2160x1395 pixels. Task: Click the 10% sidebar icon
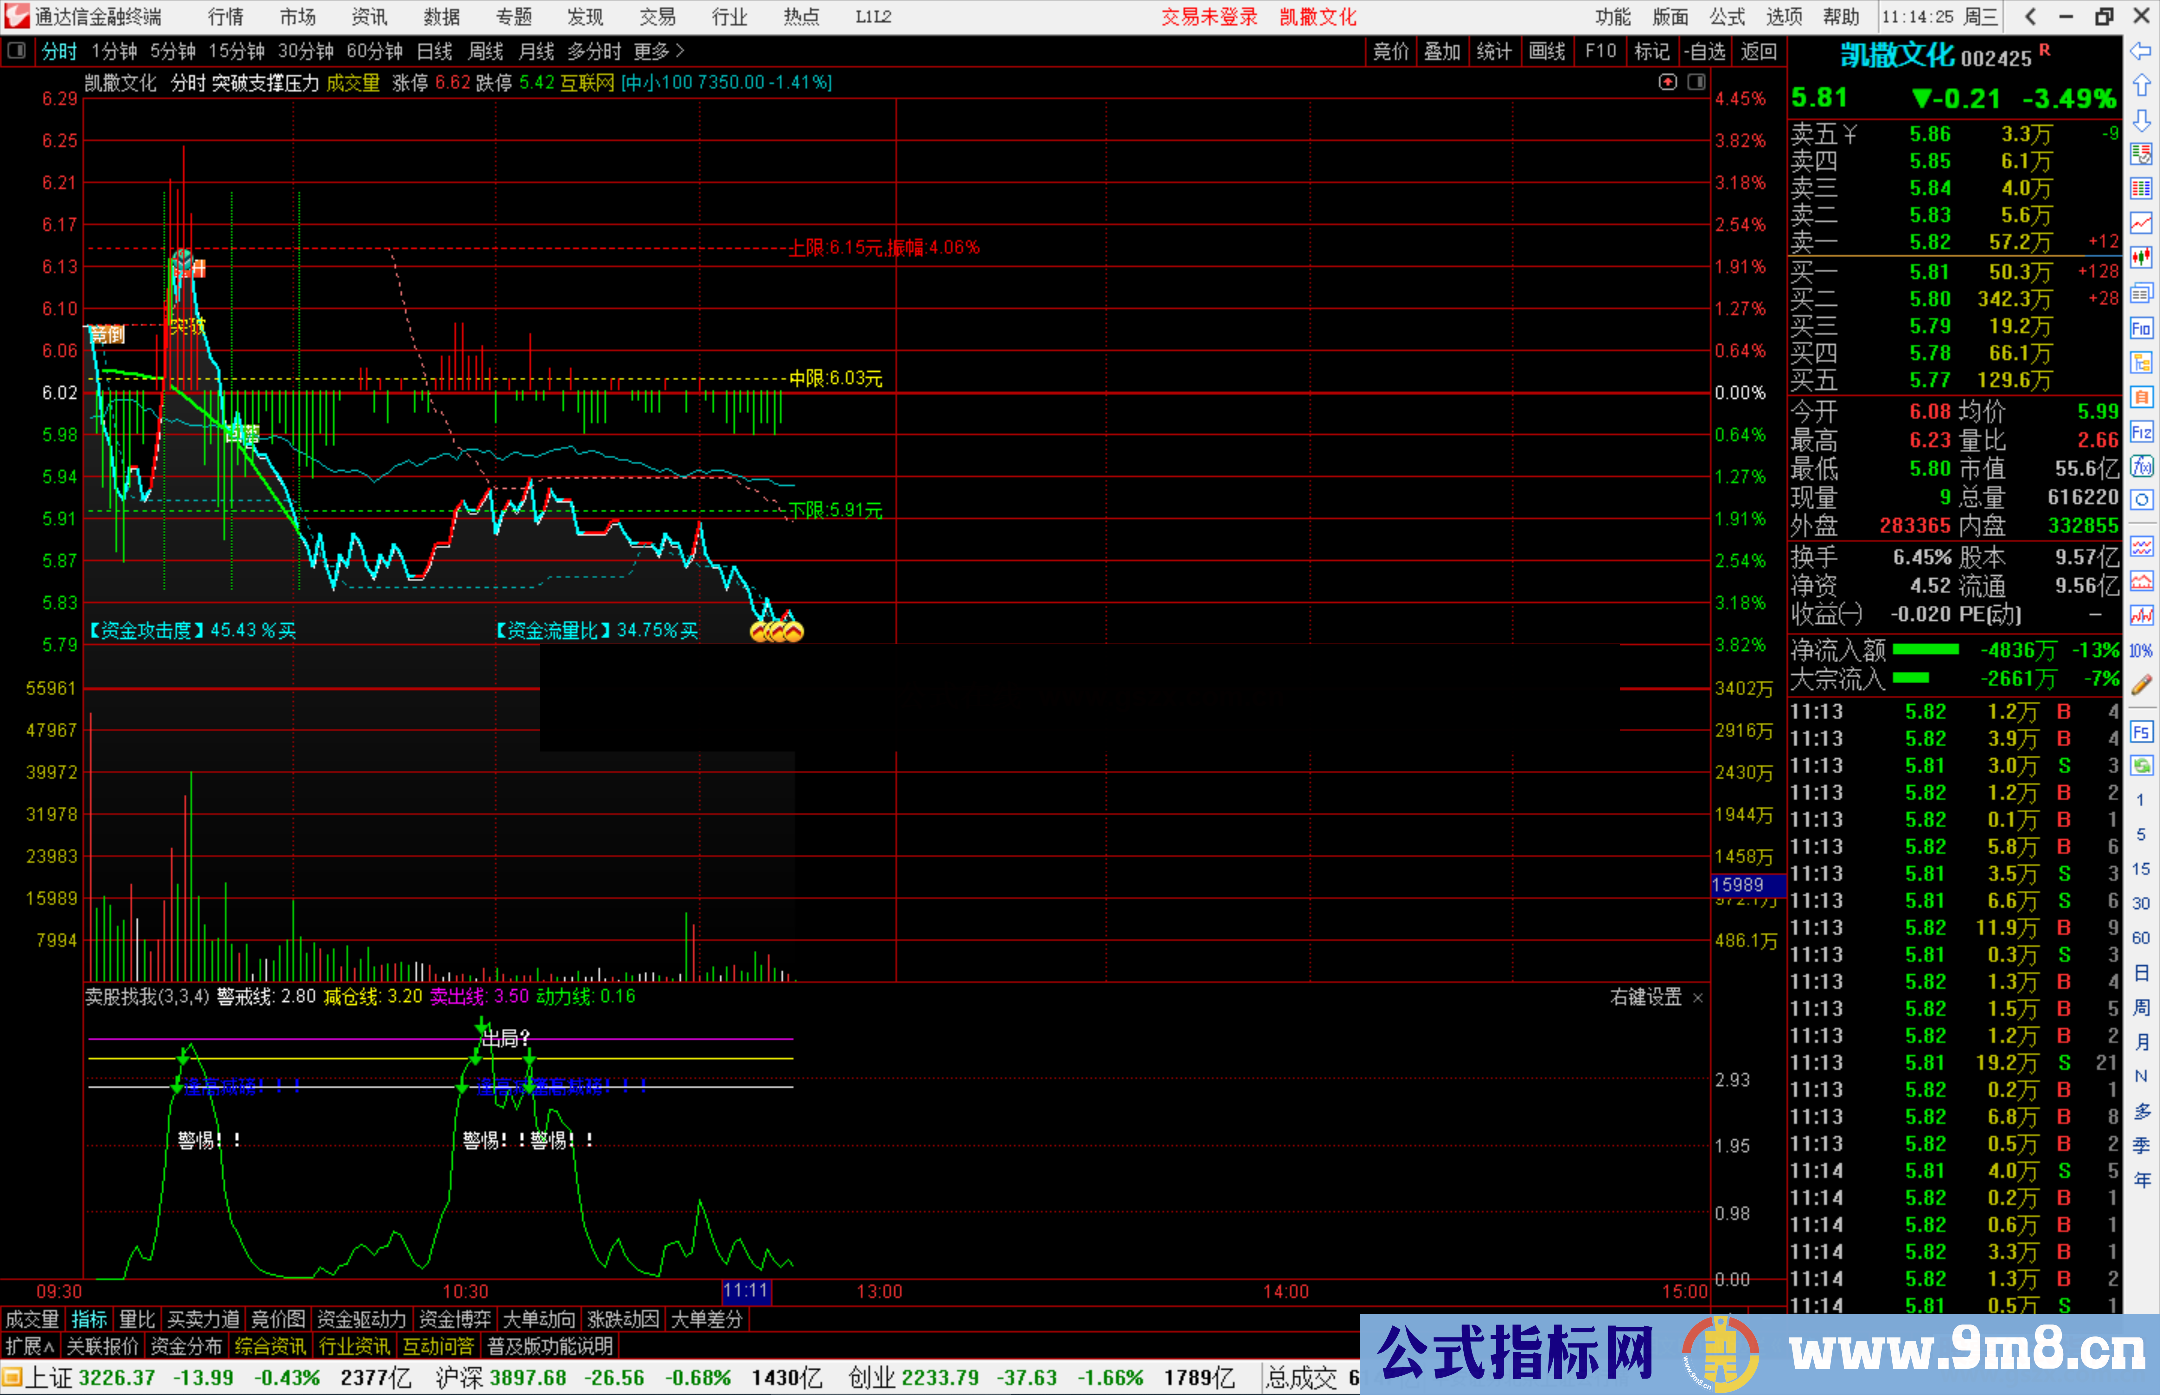pyautogui.click(x=2141, y=651)
